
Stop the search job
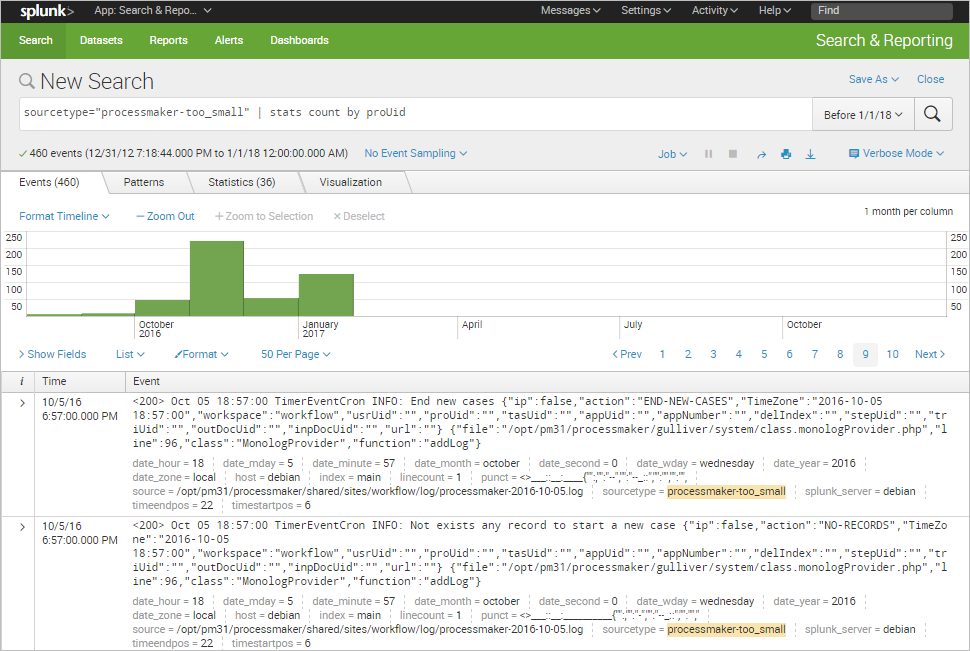733,154
